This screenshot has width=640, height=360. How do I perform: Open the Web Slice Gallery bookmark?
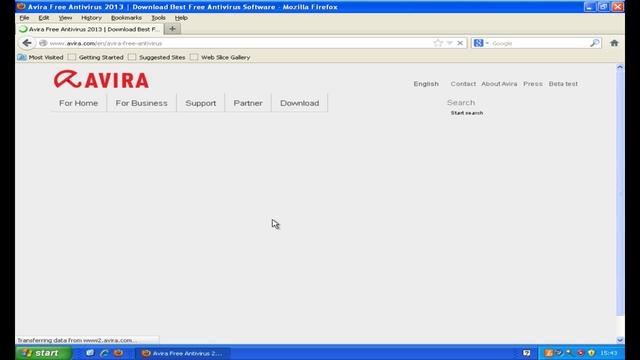pyautogui.click(x=220, y=57)
